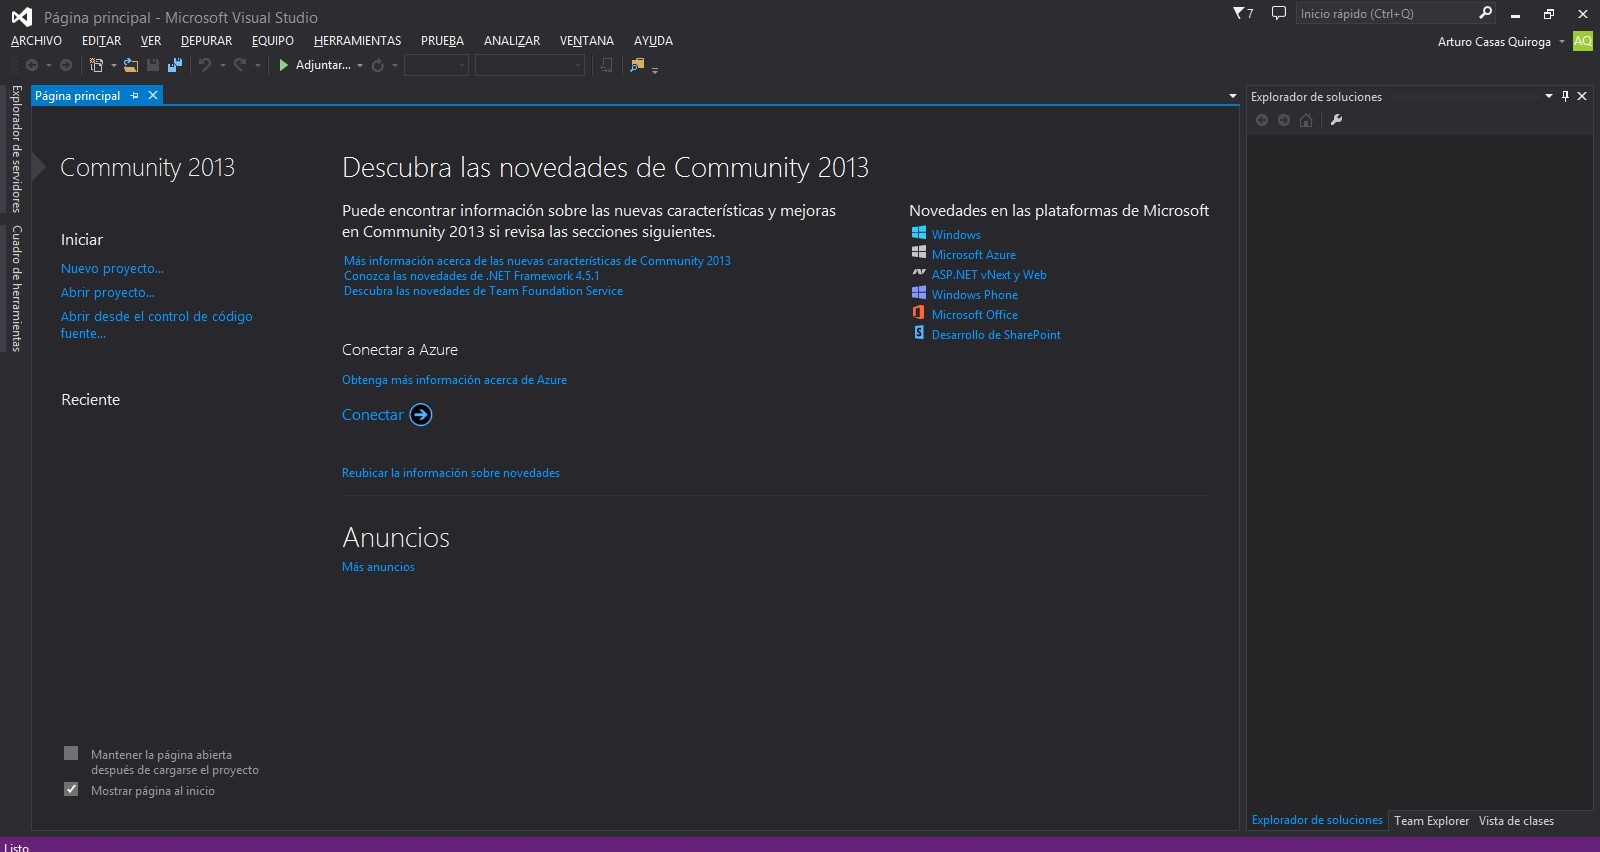The height and width of the screenshot is (852, 1600).
Task: Switch to the Team Explorer tab
Action: point(1431,821)
